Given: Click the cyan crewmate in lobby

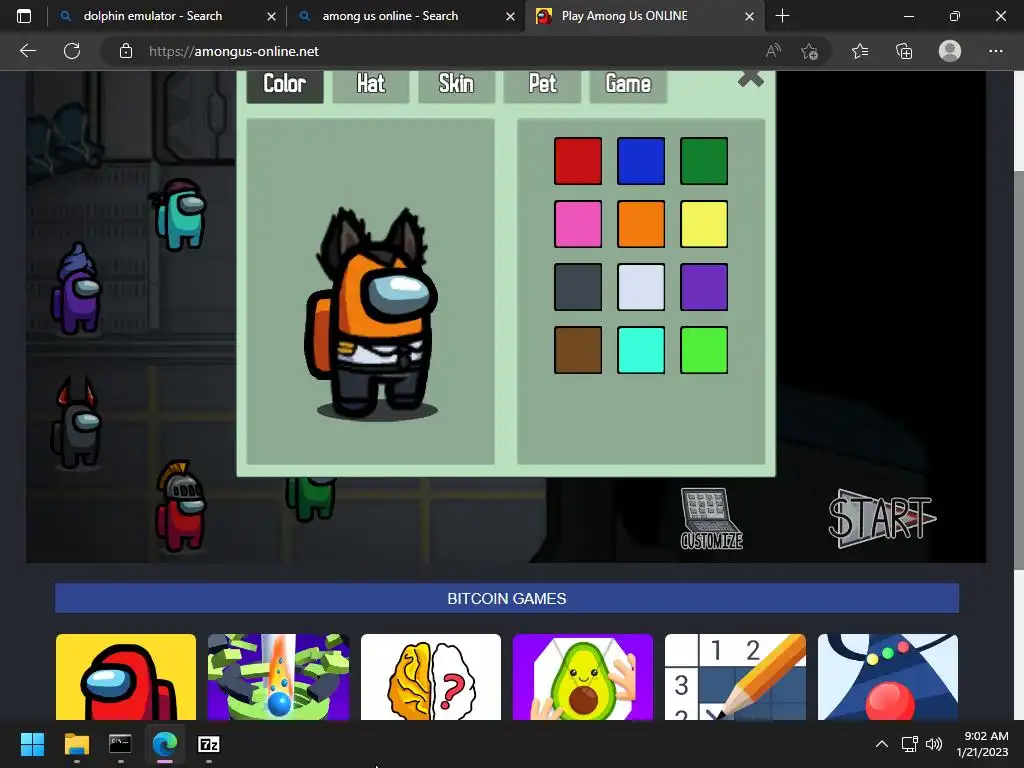Looking at the screenshot, I should click(x=180, y=214).
